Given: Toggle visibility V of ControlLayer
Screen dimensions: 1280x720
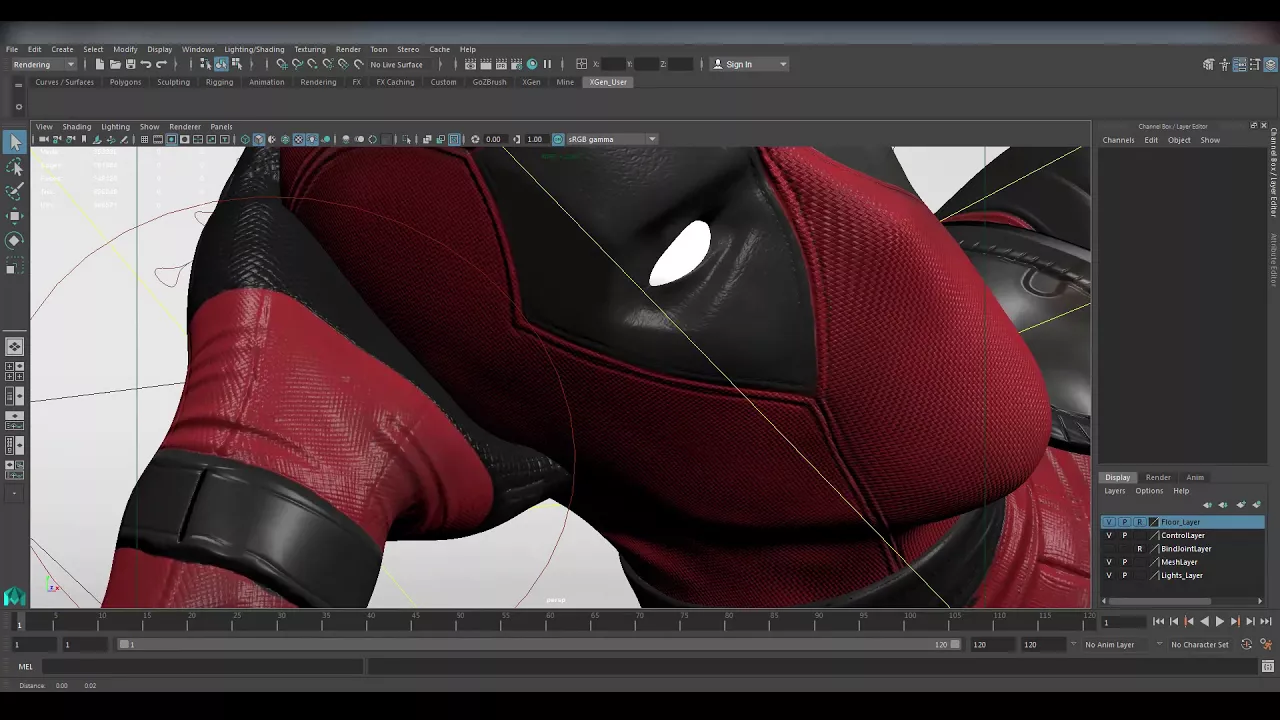Looking at the screenshot, I should (1109, 535).
